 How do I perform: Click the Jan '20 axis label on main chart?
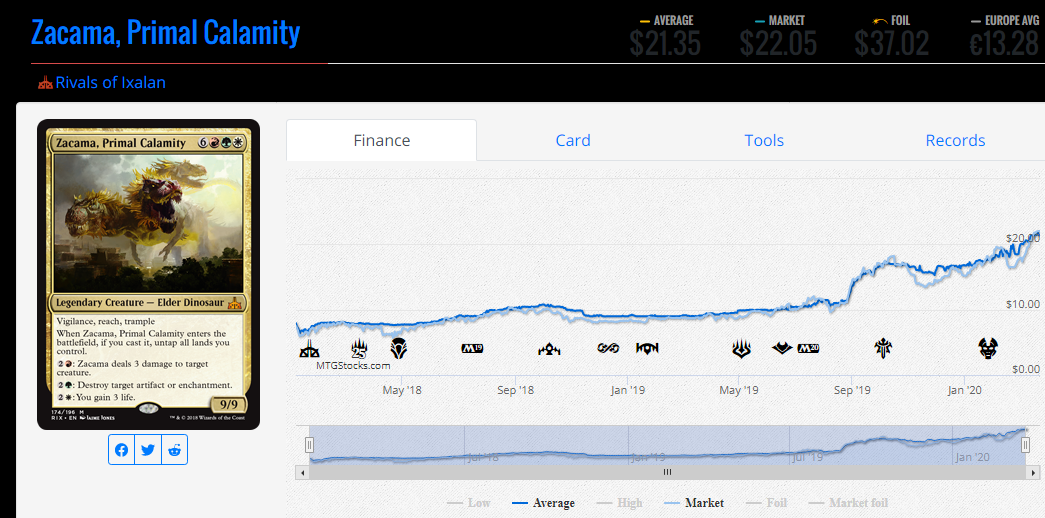point(964,390)
